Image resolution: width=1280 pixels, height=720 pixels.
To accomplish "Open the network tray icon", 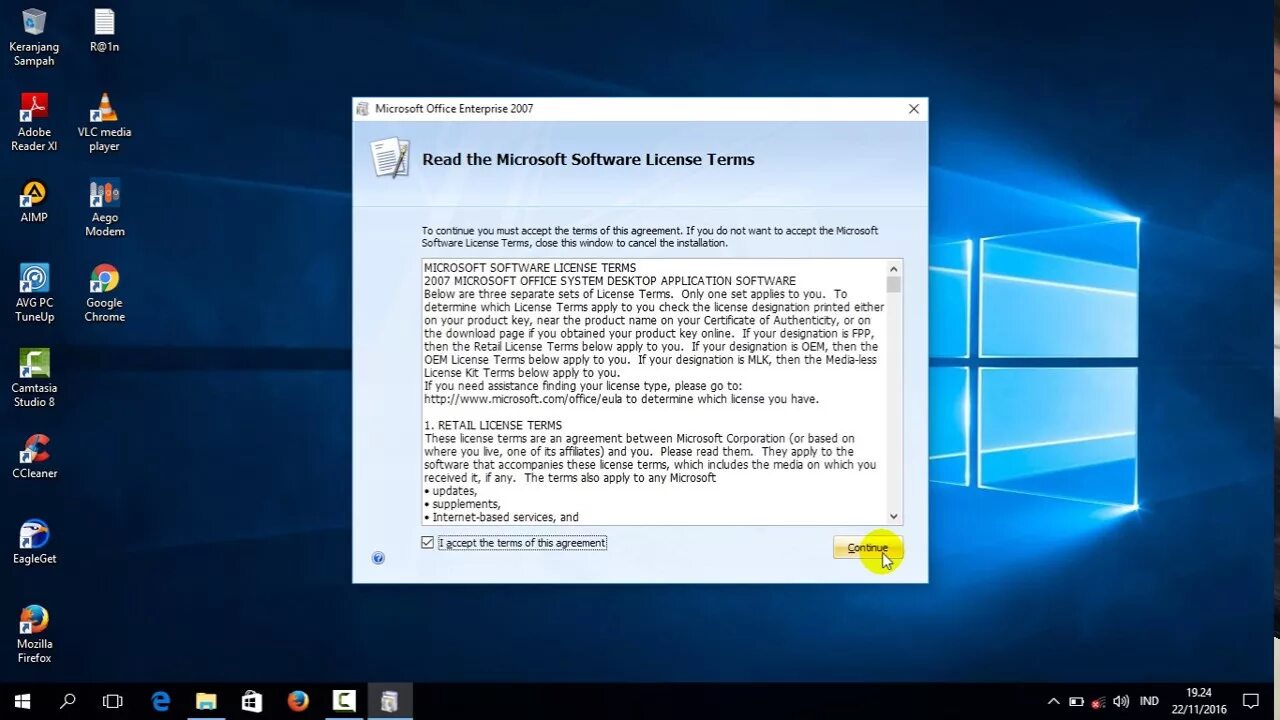I will coord(1098,701).
